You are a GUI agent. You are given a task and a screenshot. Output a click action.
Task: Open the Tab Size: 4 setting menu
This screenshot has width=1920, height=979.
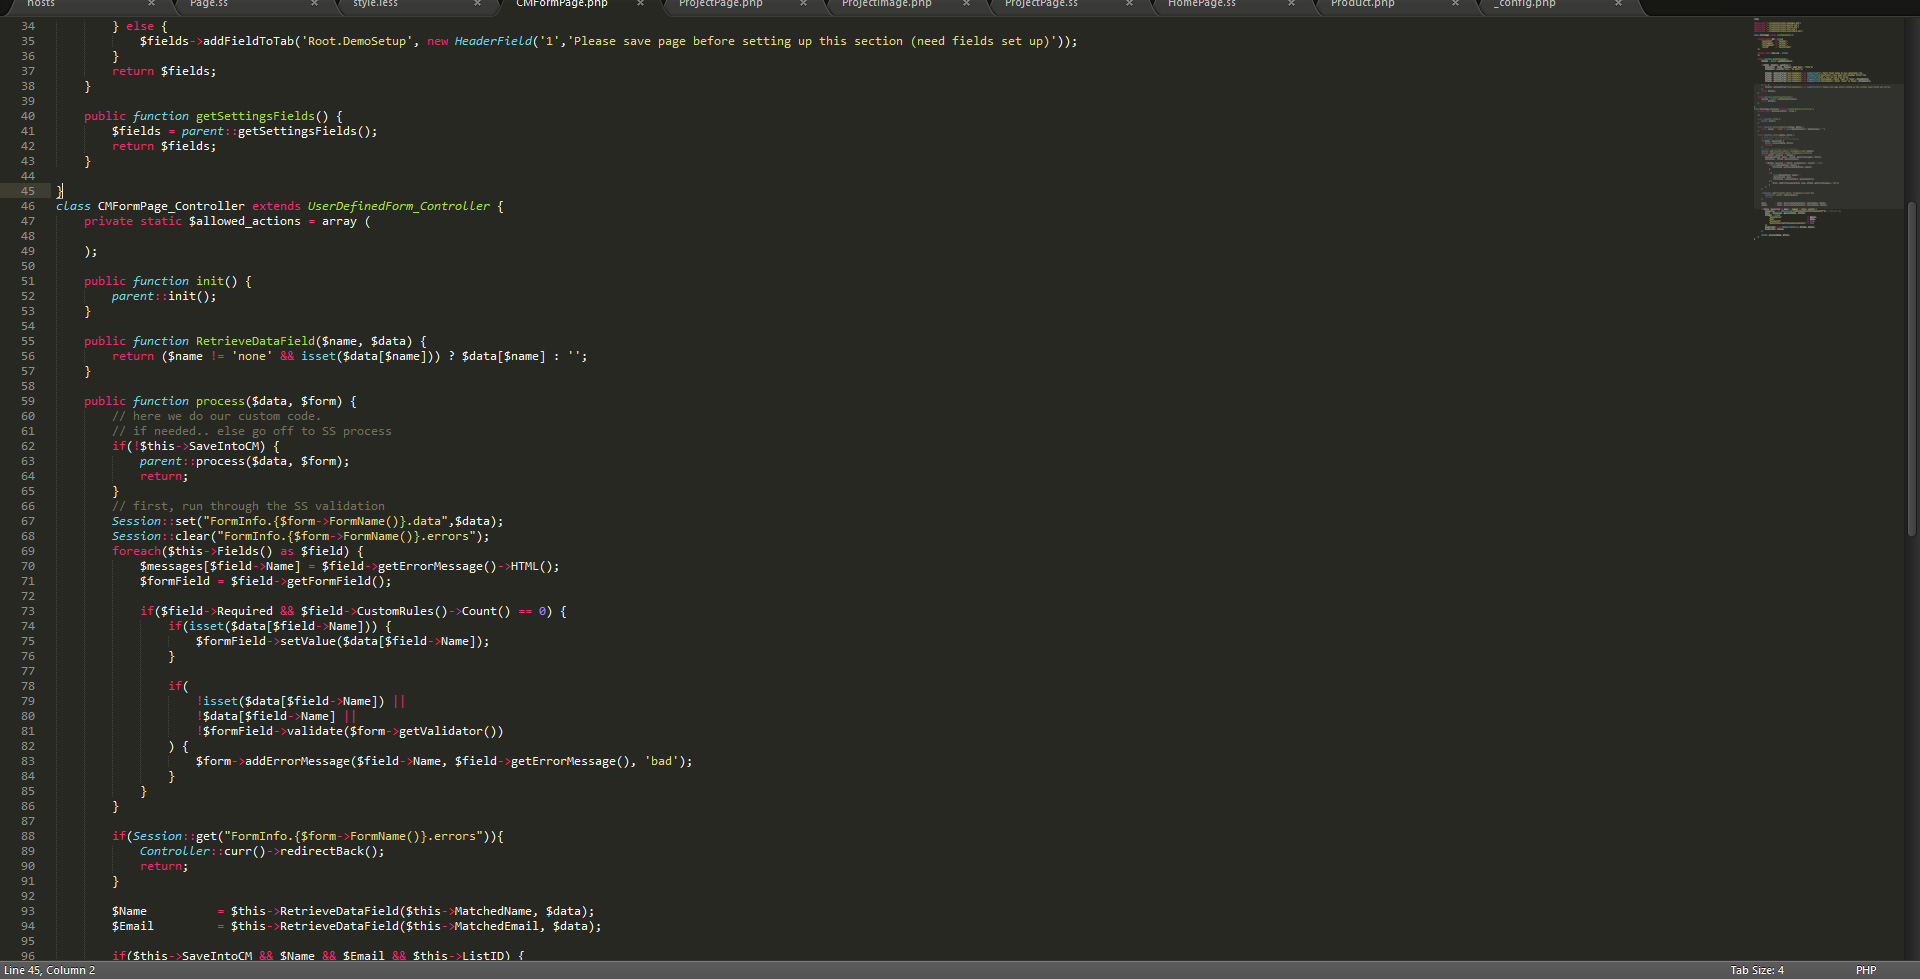point(1757,969)
